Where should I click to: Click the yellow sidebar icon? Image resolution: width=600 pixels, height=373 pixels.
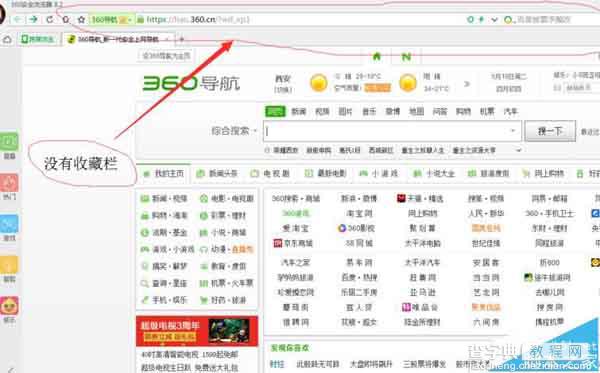coord(9,265)
